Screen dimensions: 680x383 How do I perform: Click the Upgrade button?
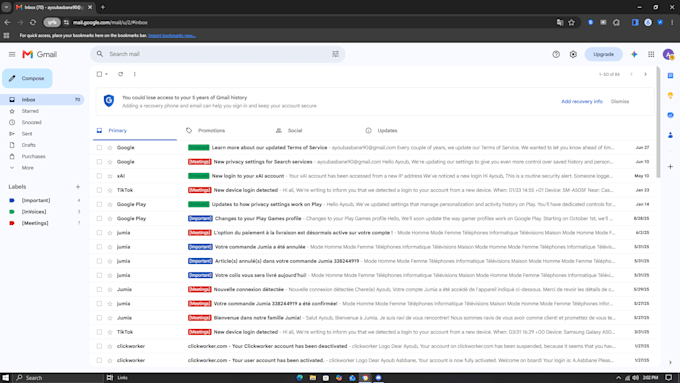(x=603, y=54)
